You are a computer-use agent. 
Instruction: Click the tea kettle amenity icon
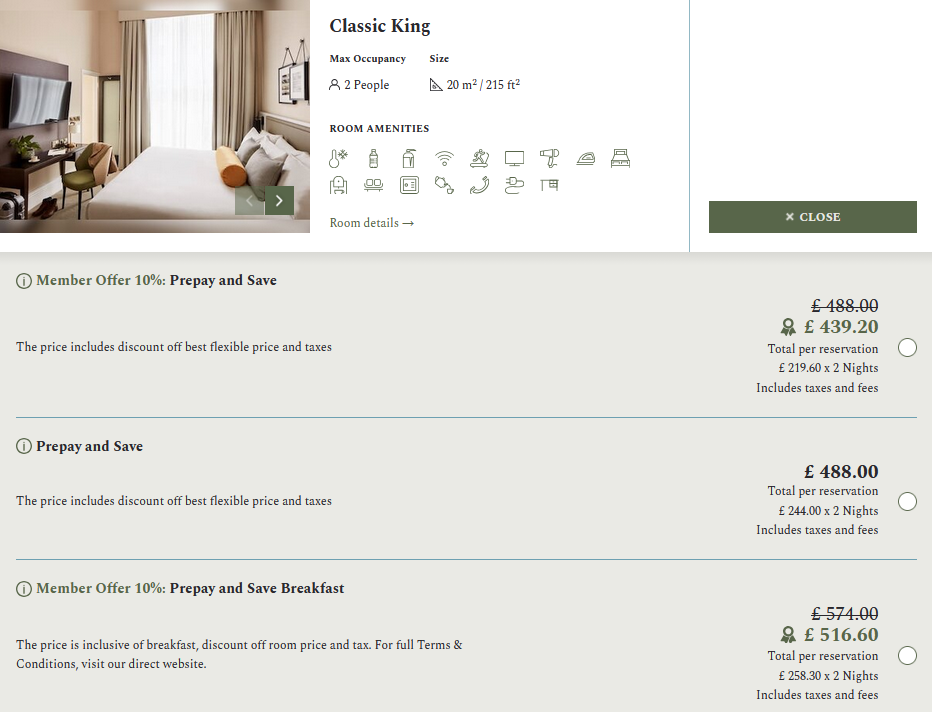click(x=444, y=184)
